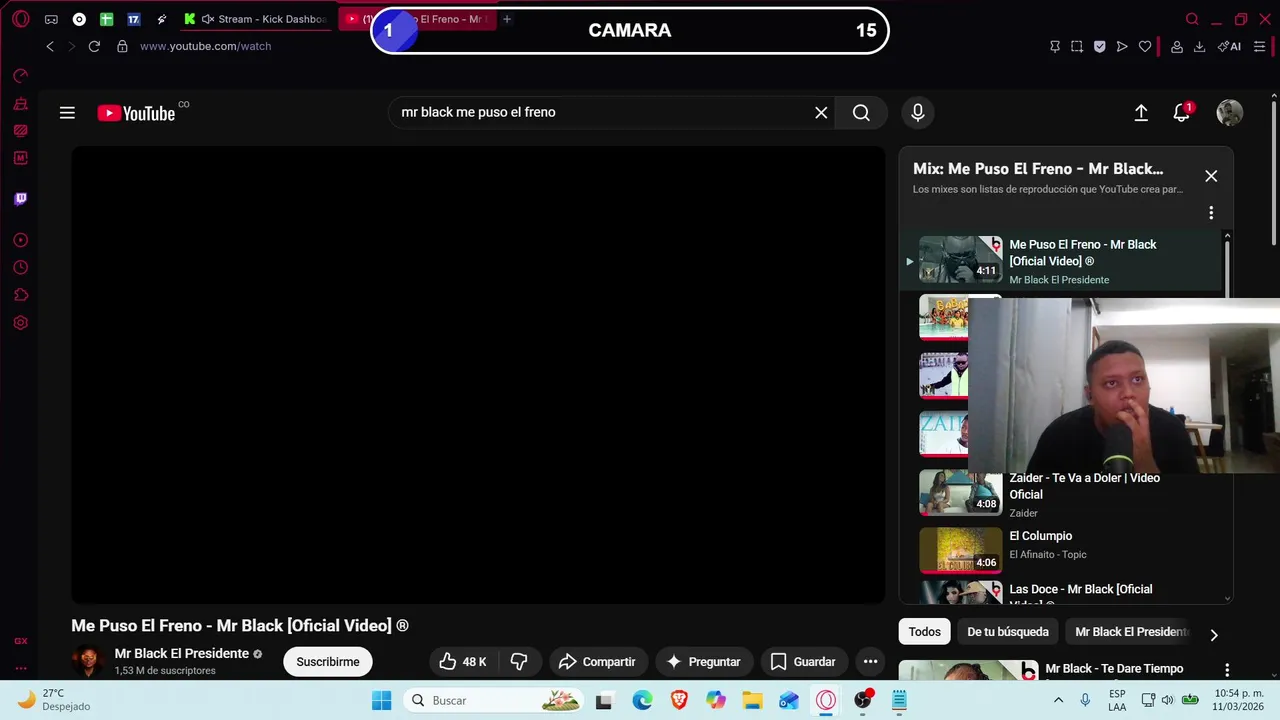Open Extensions cube icon in sidebar

pos(21,295)
